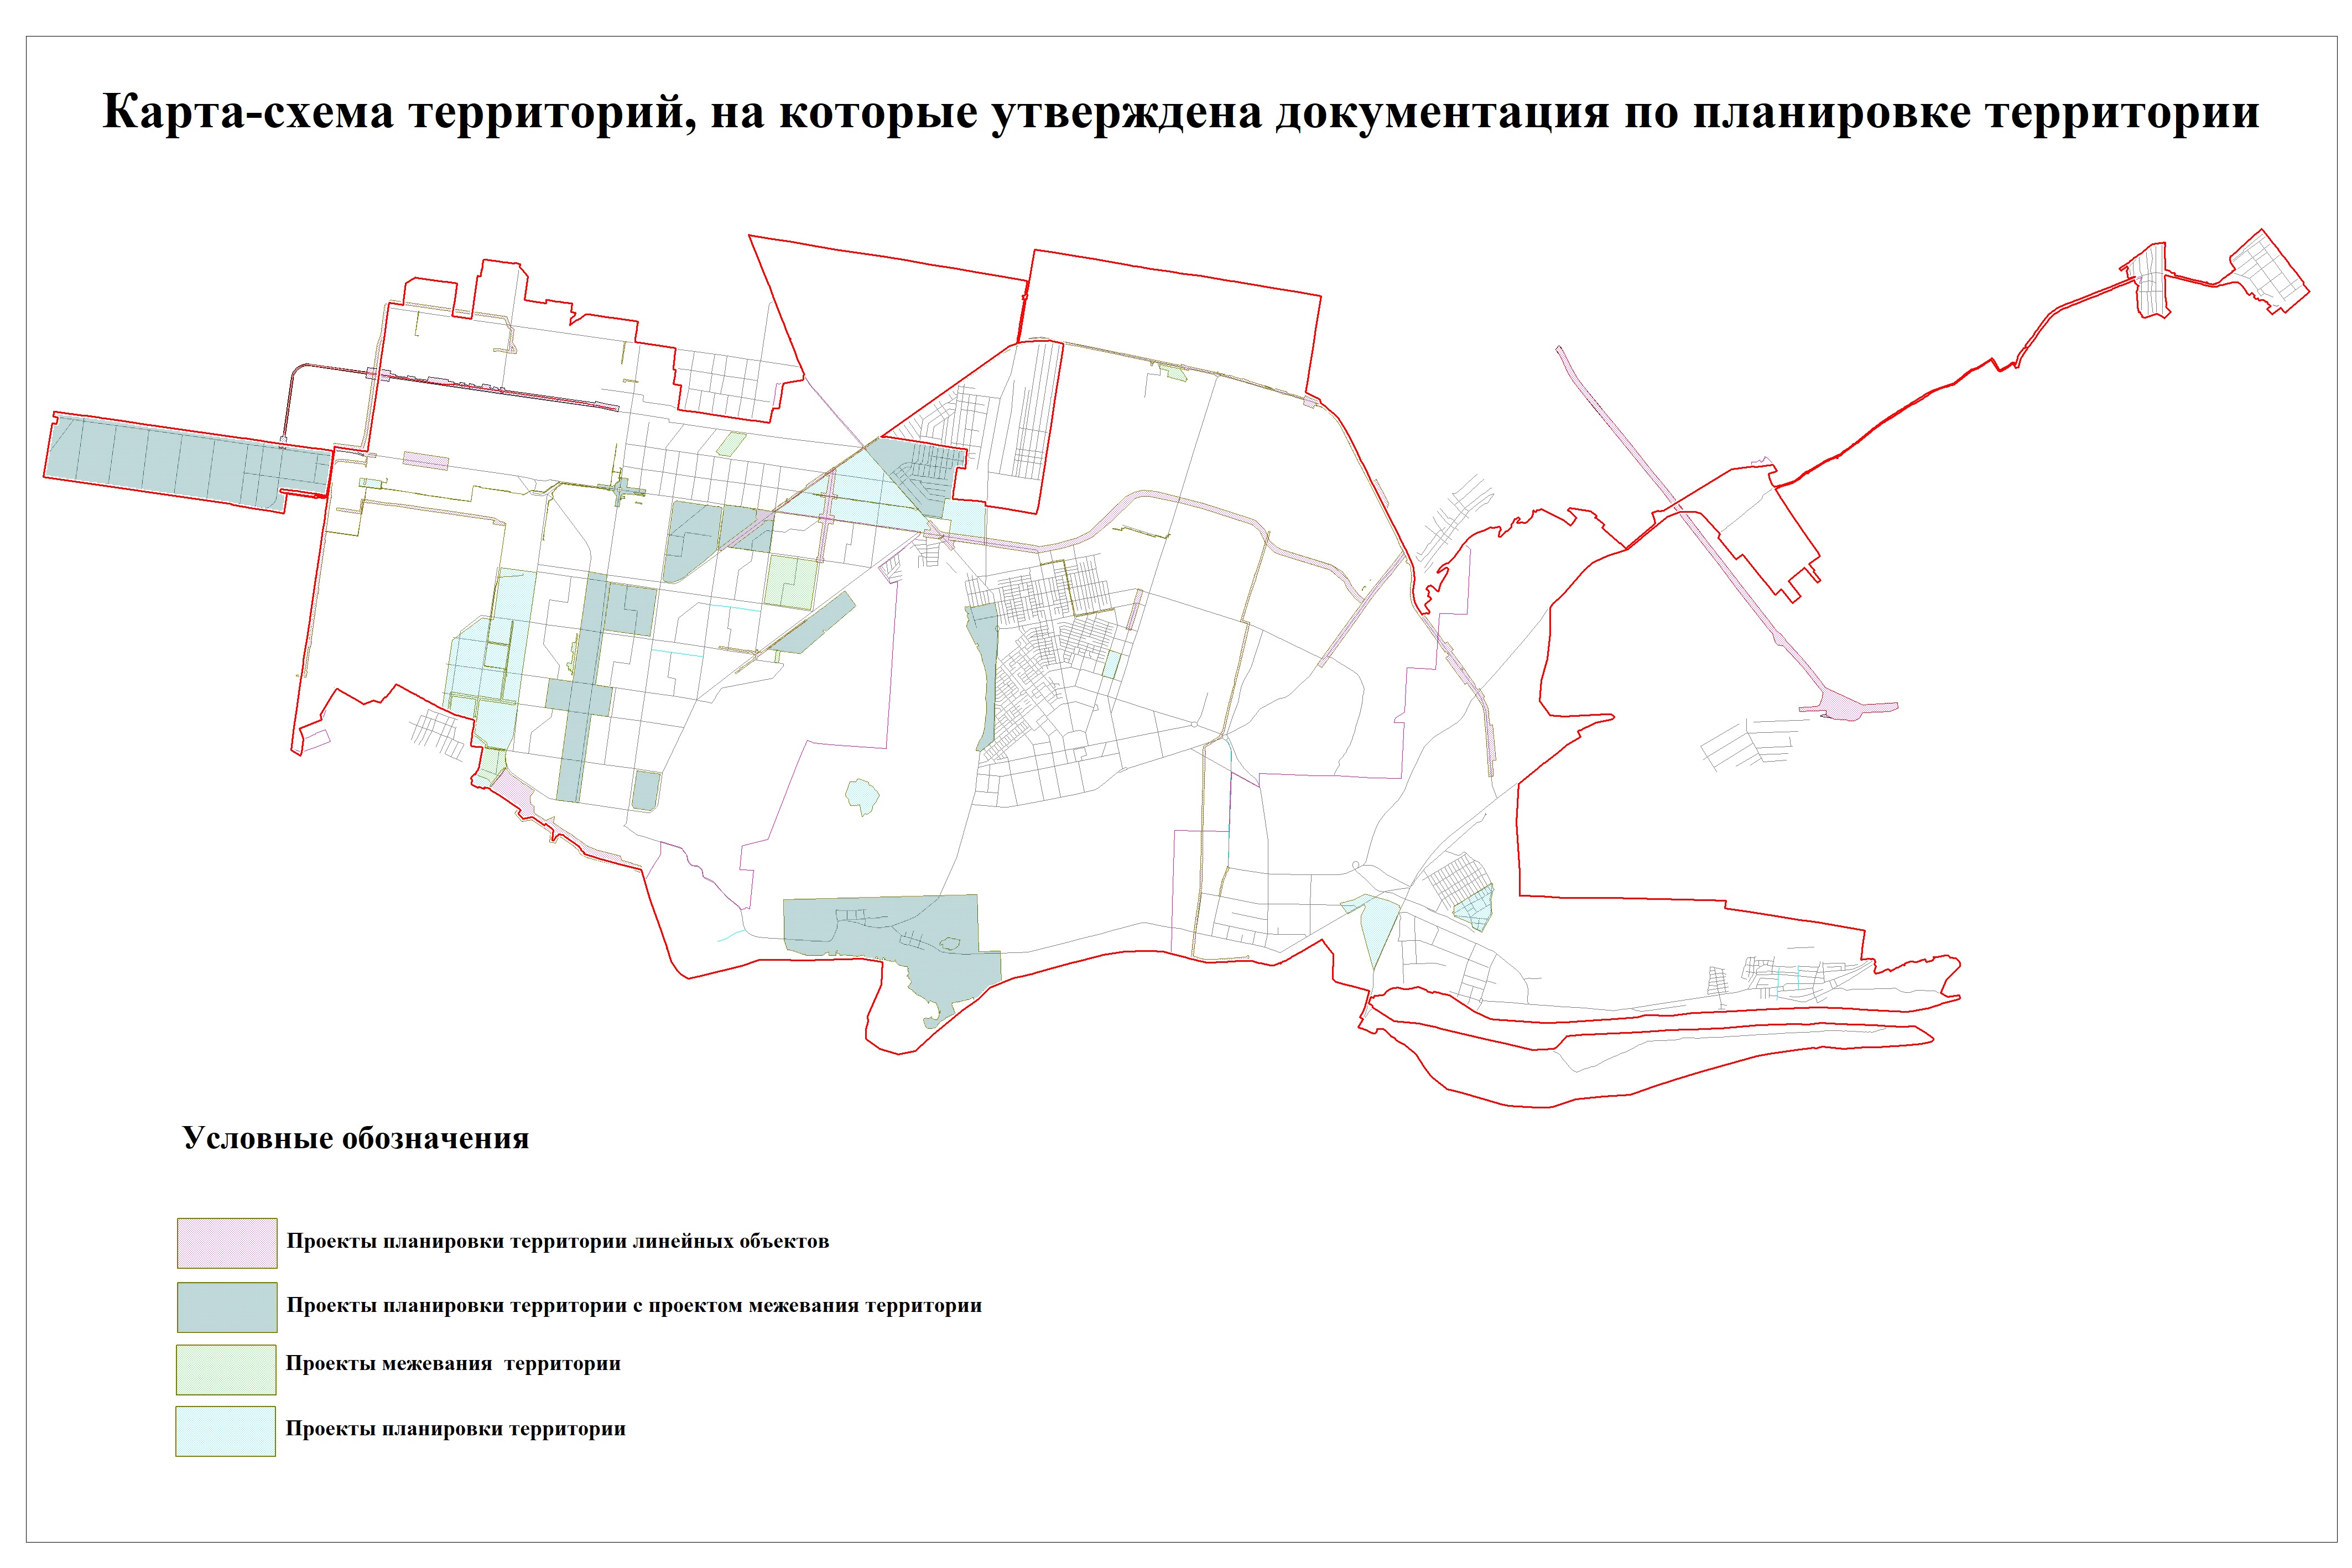Click the teal-gray planning with surveying swatch
Viewport: 2352px width, 1568px height.
pos(227,1307)
